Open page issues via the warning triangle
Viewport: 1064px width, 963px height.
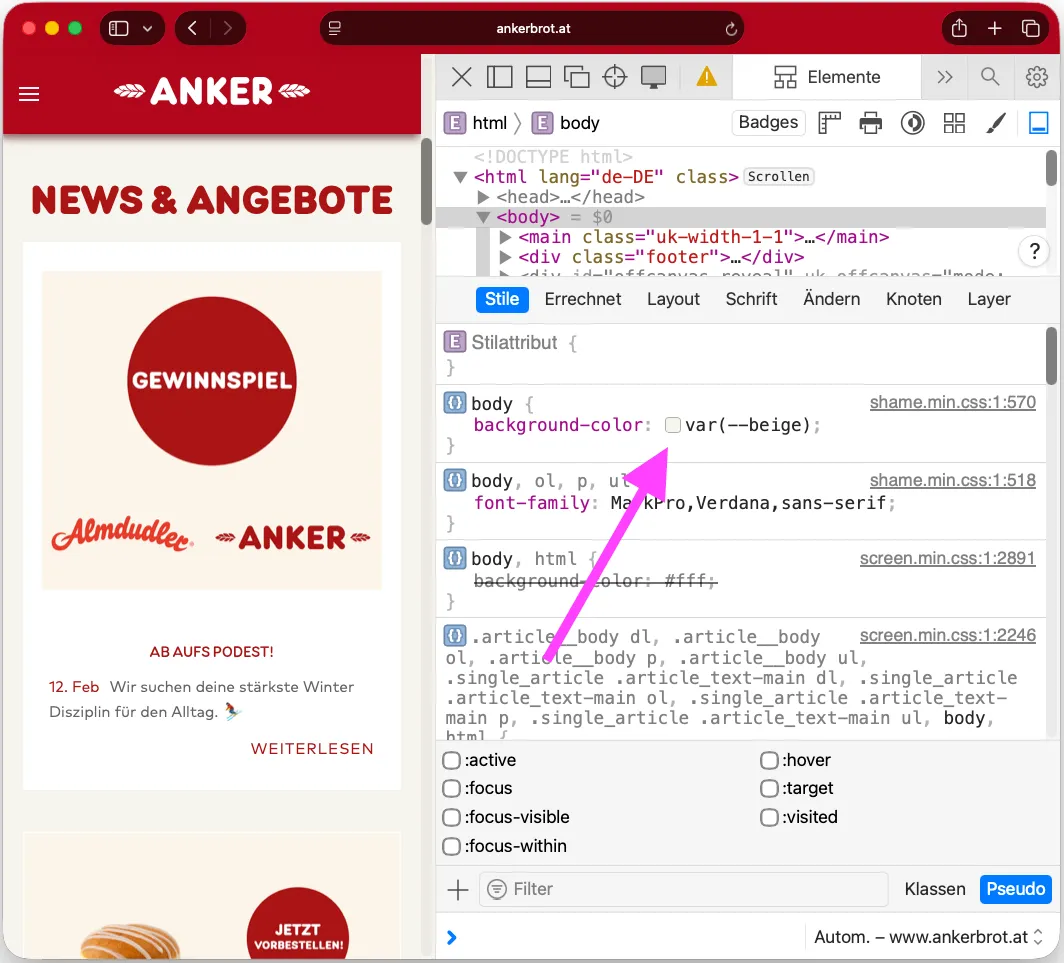(707, 77)
